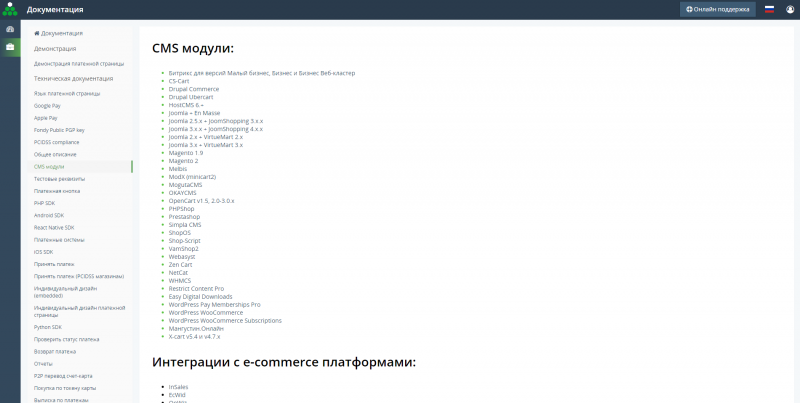Viewport: 800px width, 403px height.
Task: Open Apple Pay in the sidebar
Action: [x=46, y=118]
